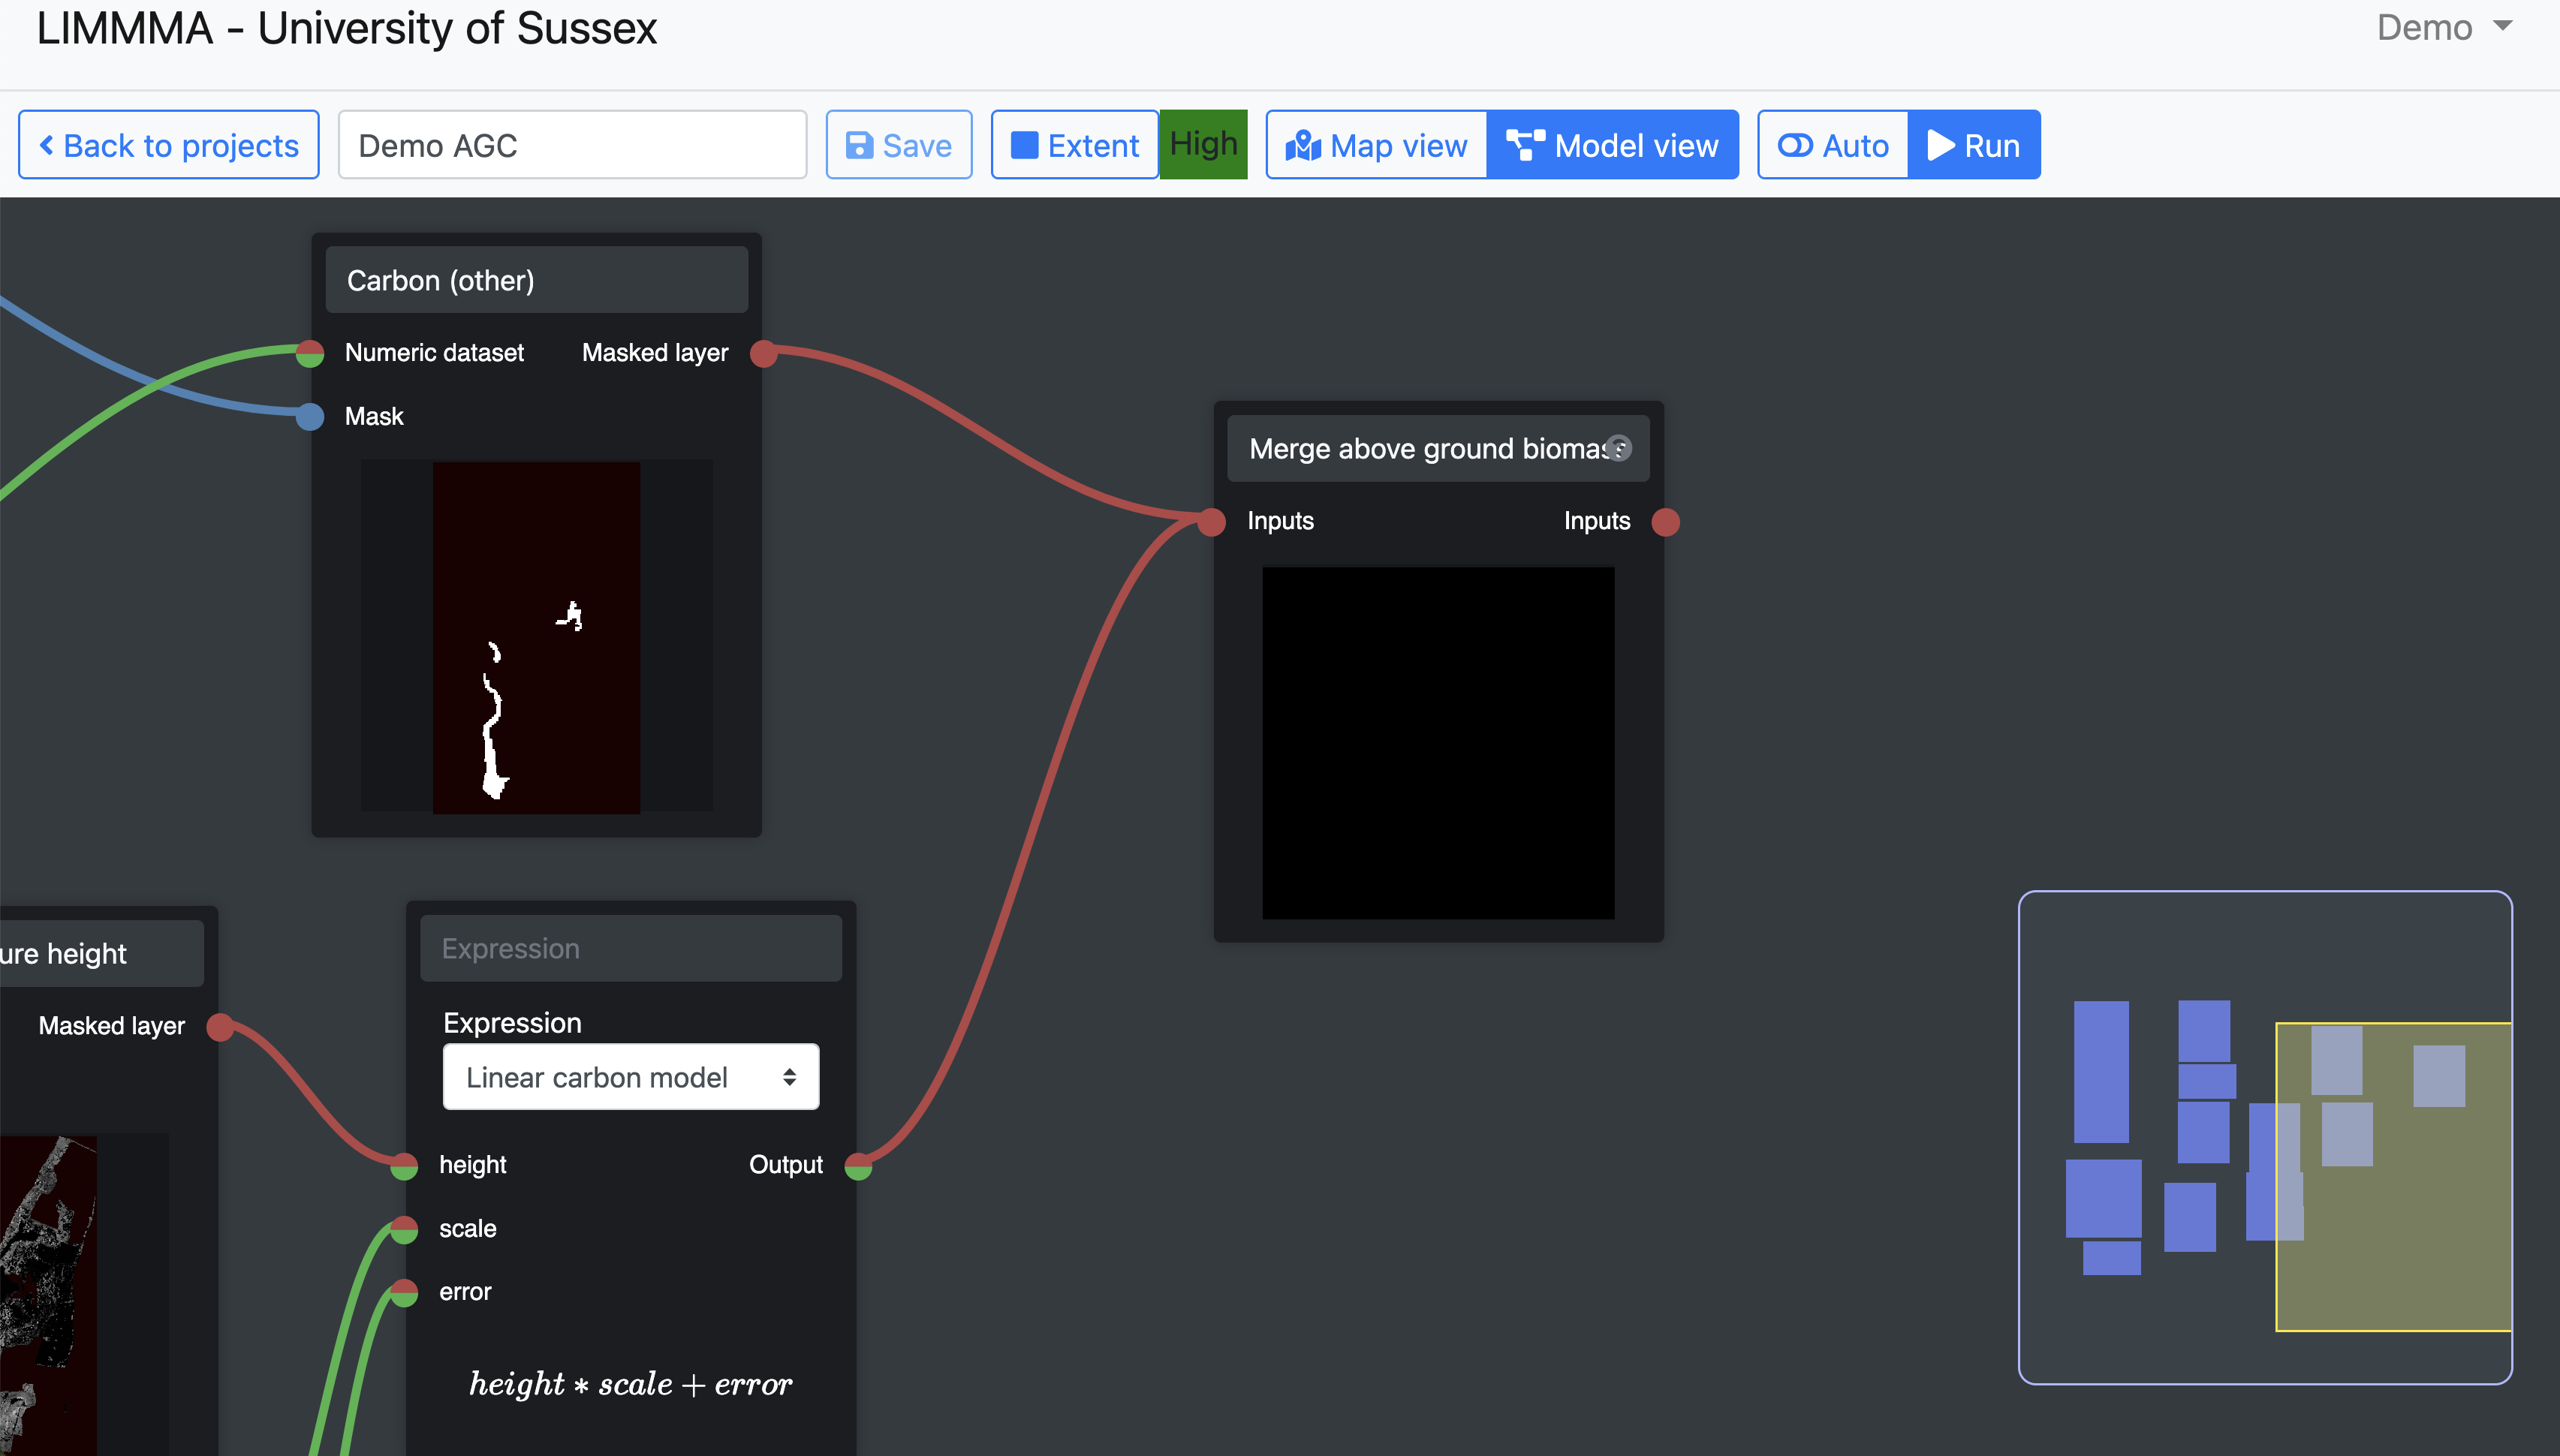Click the Run play icon
The image size is (2560, 1456).
click(1941, 145)
